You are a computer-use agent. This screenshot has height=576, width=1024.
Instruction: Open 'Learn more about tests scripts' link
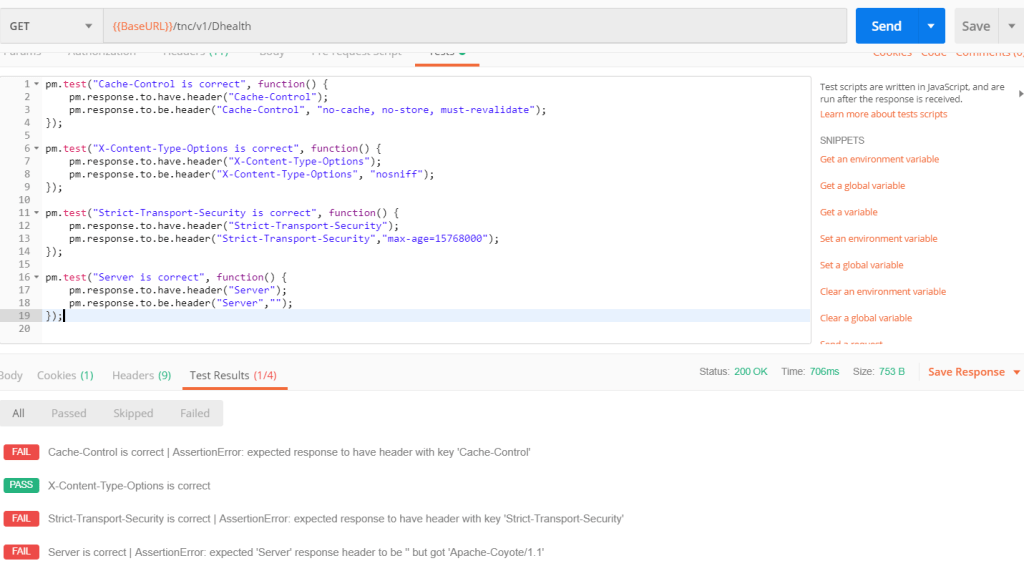click(x=883, y=114)
